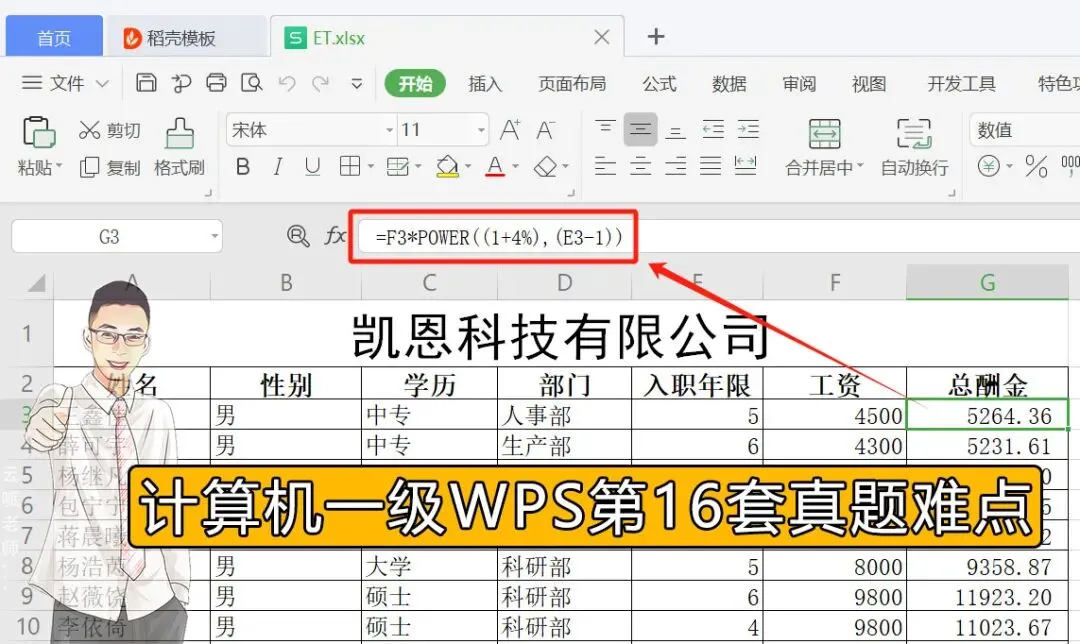
Task: Click the formula search magnifier icon
Action: tap(298, 236)
